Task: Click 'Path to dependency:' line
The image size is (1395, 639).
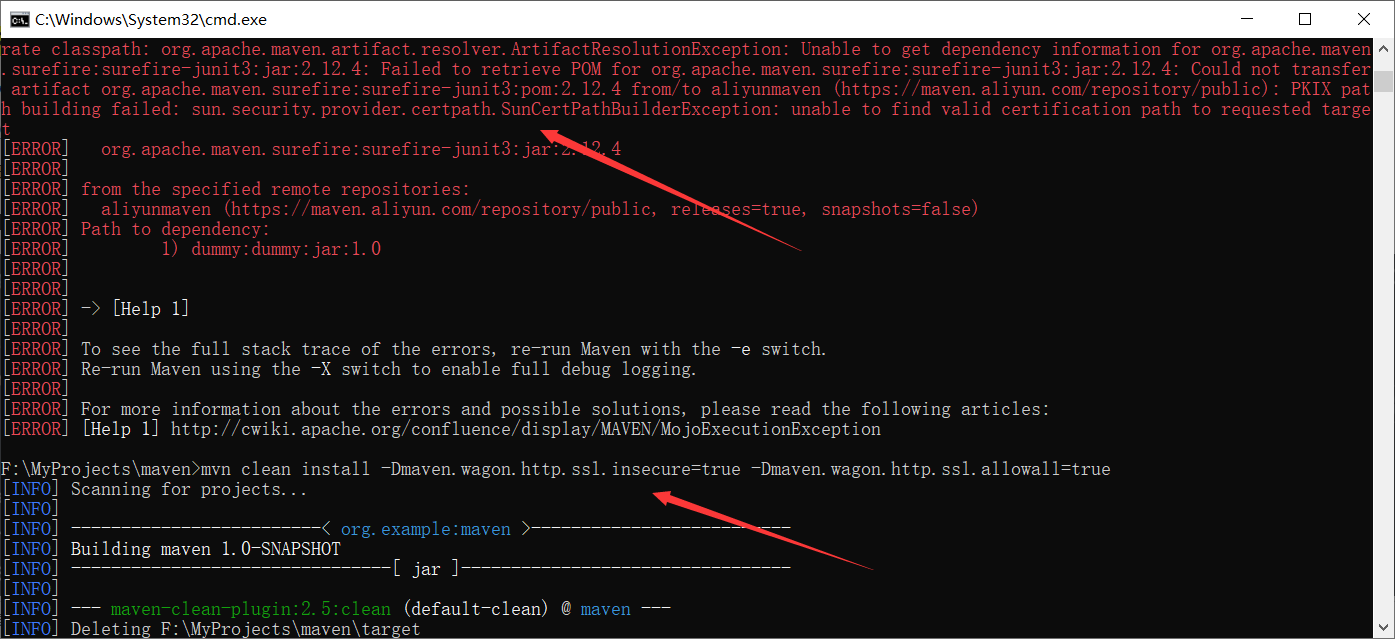Action: click(x=176, y=229)
